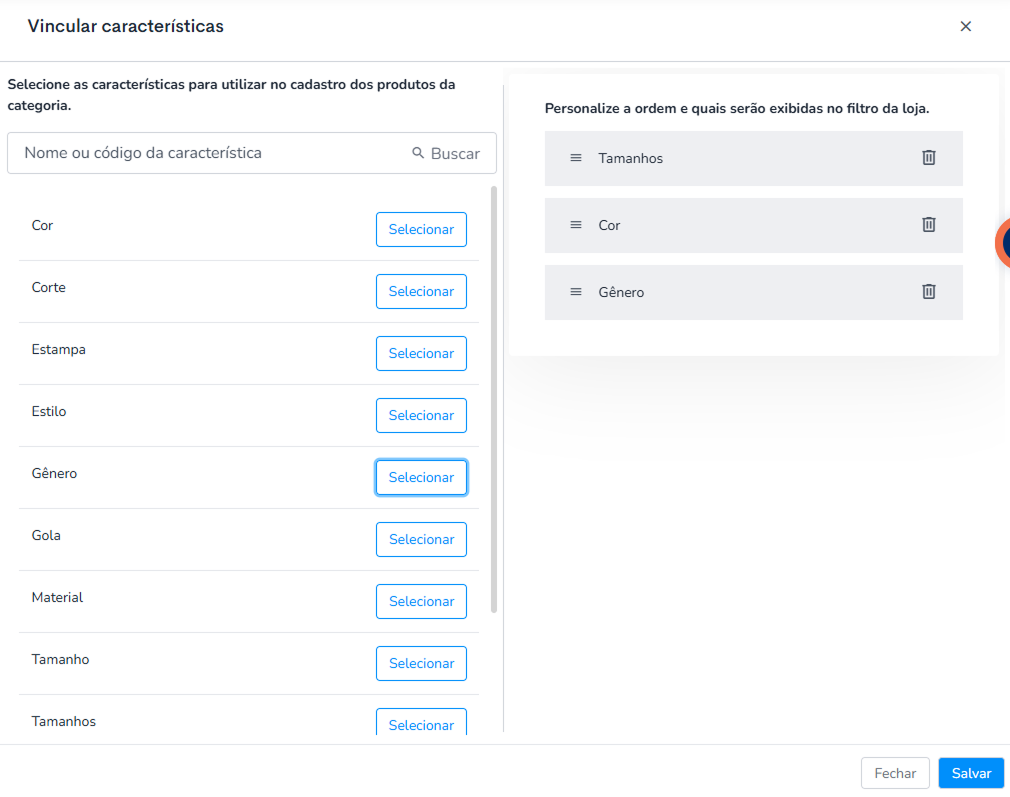Save the linked characteristics with Salvar
This screenshot has width=1010, height=797.
tap(971, 773)
